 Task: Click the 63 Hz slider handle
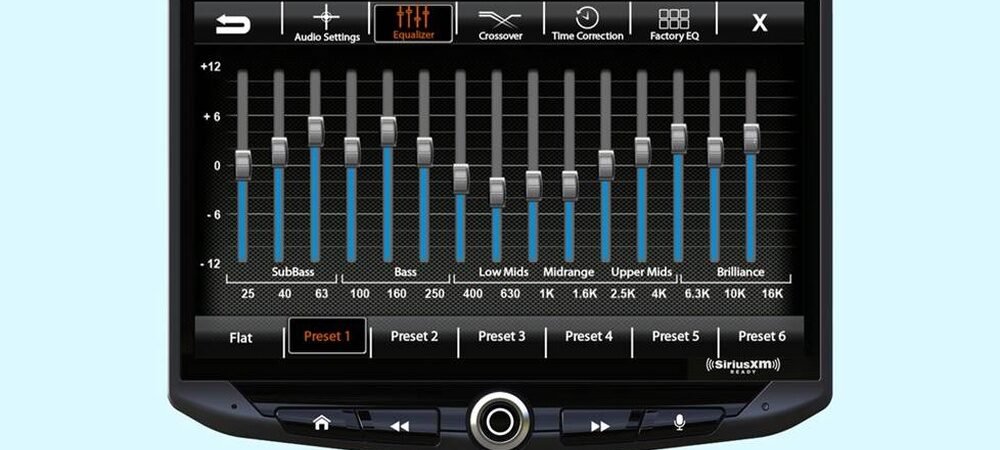[x=316, y=131]
